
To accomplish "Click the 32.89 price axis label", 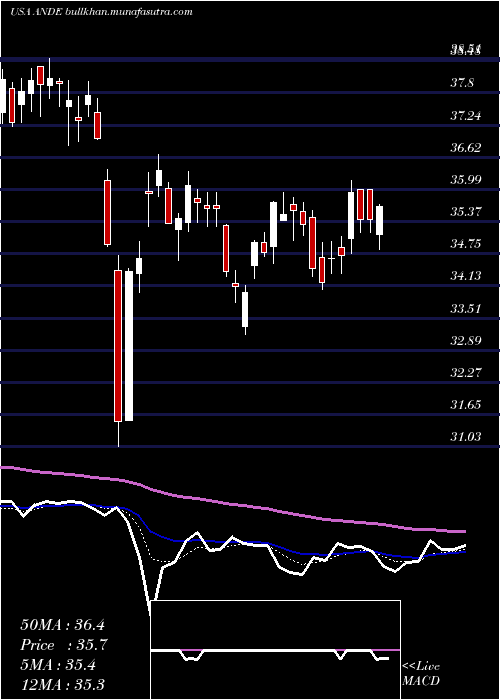I will click(465, 341).
